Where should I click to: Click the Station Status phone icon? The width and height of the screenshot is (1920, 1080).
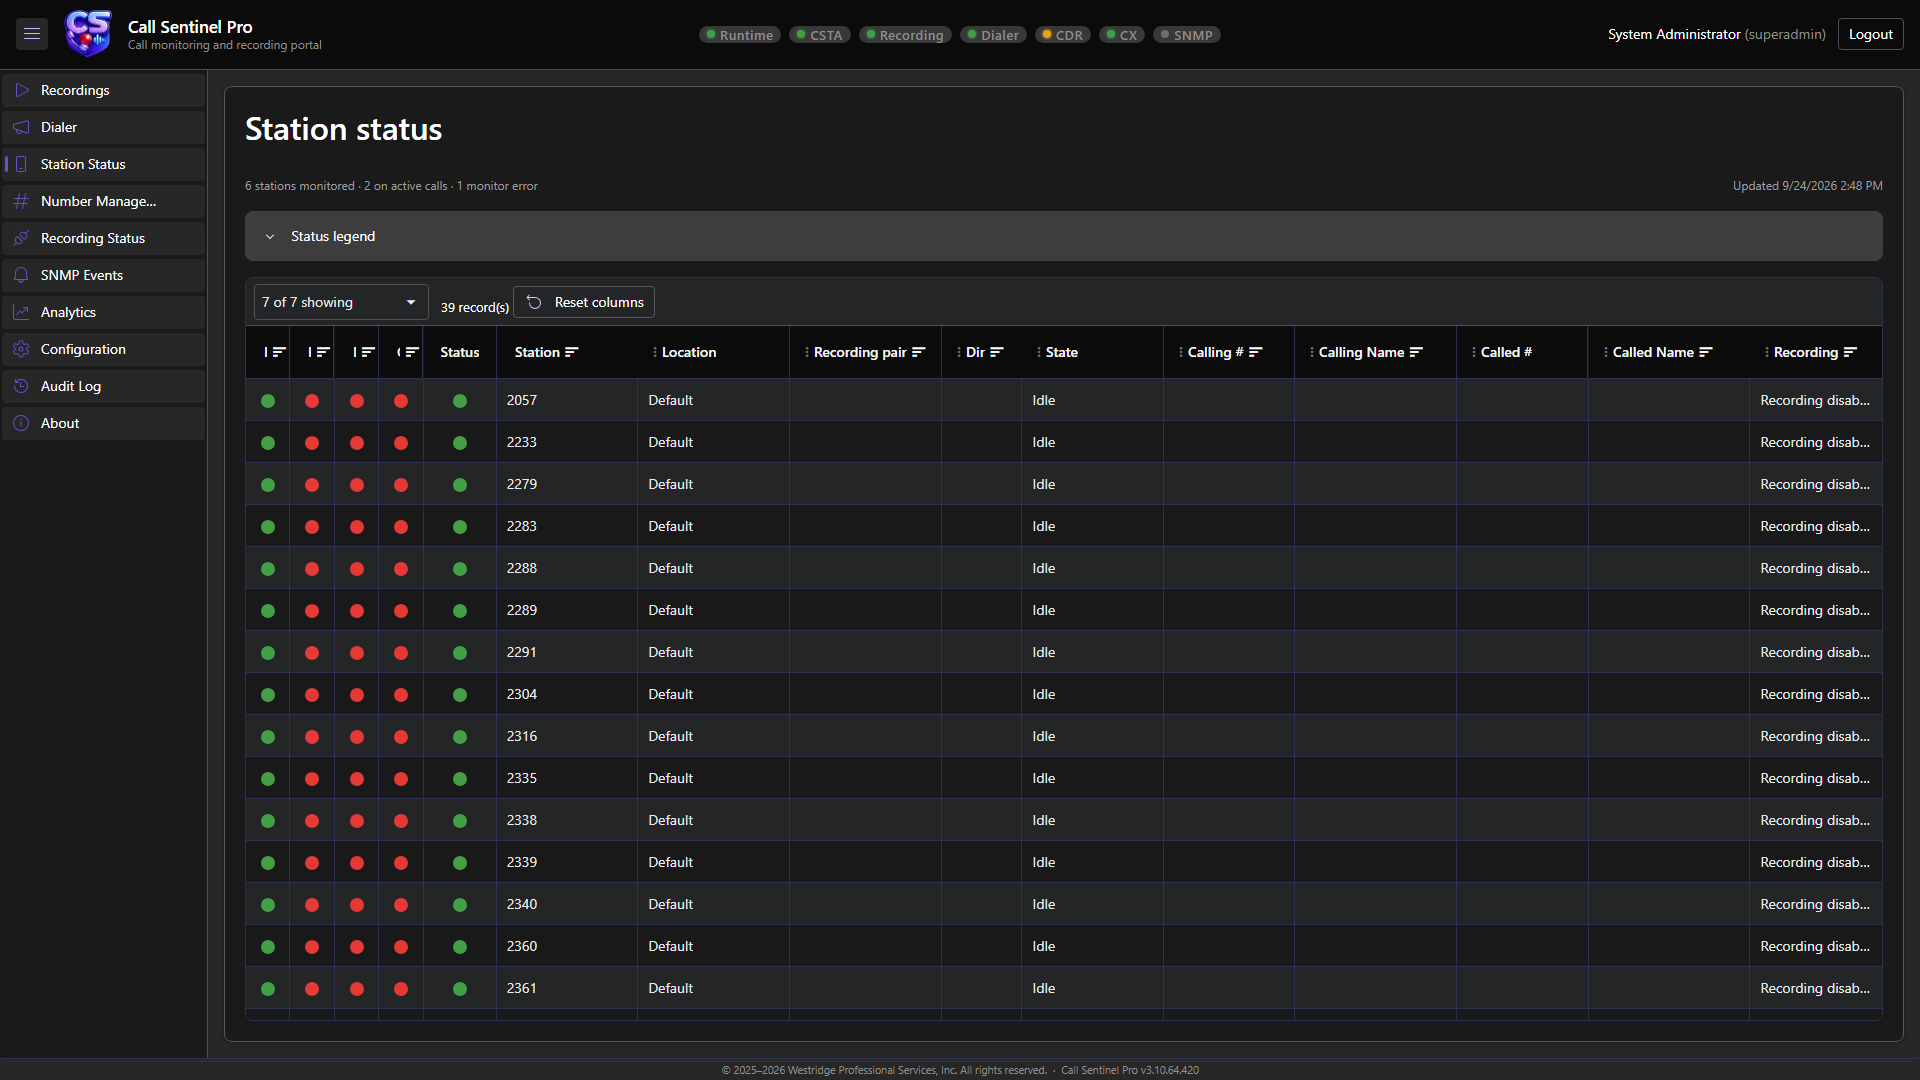pos(21,164)
